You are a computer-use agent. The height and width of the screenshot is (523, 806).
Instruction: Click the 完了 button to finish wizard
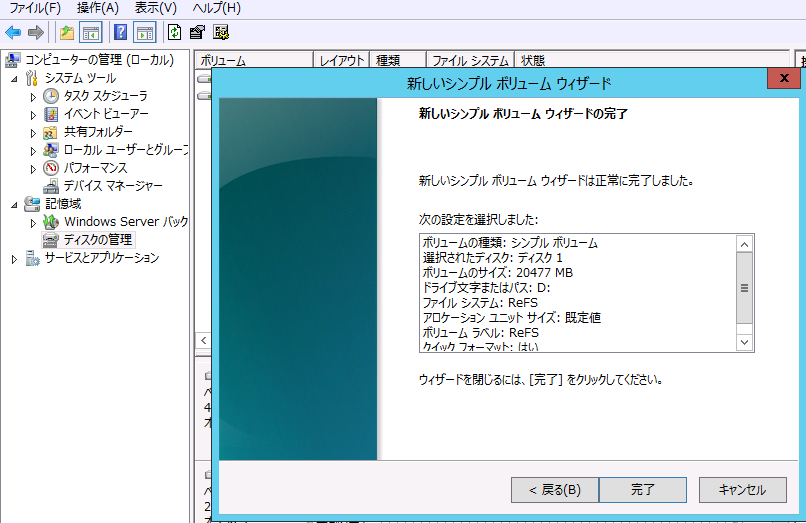[643, 490]
